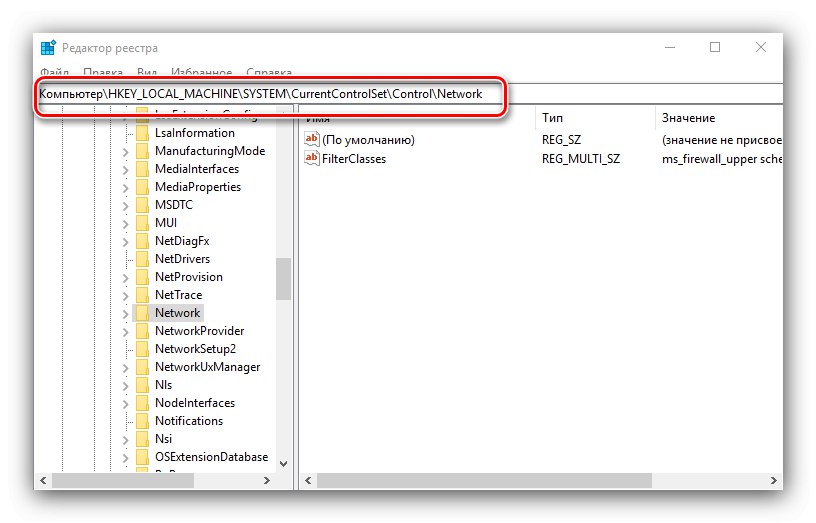Select the LsaInformation tree label
This screenshot has width=816, height=523.
tap(195, 133)
